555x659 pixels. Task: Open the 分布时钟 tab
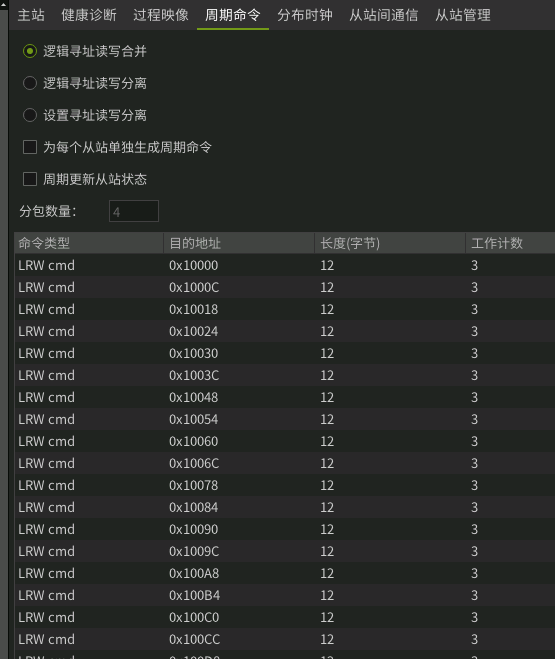[305, 15]
